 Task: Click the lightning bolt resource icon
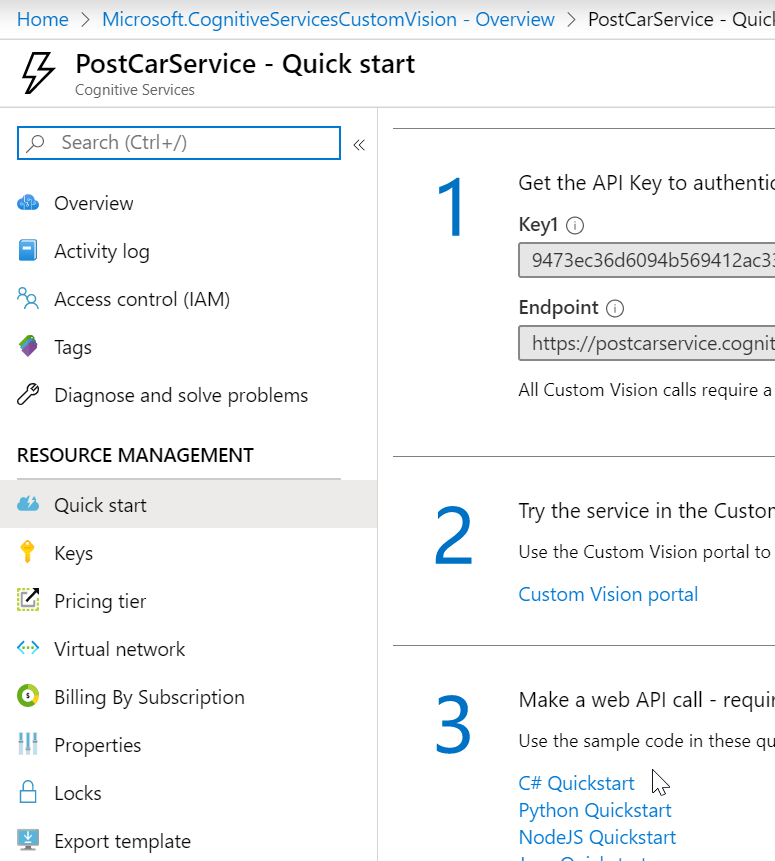click(x=38, y=73)
